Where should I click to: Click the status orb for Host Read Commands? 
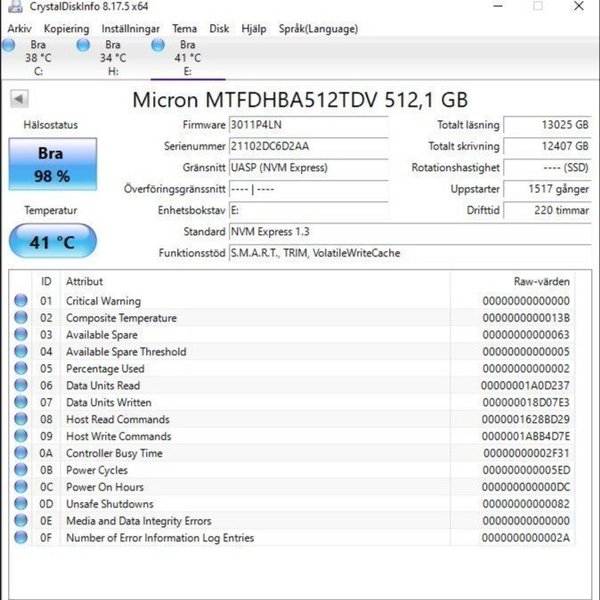click(x=21, y=419)
